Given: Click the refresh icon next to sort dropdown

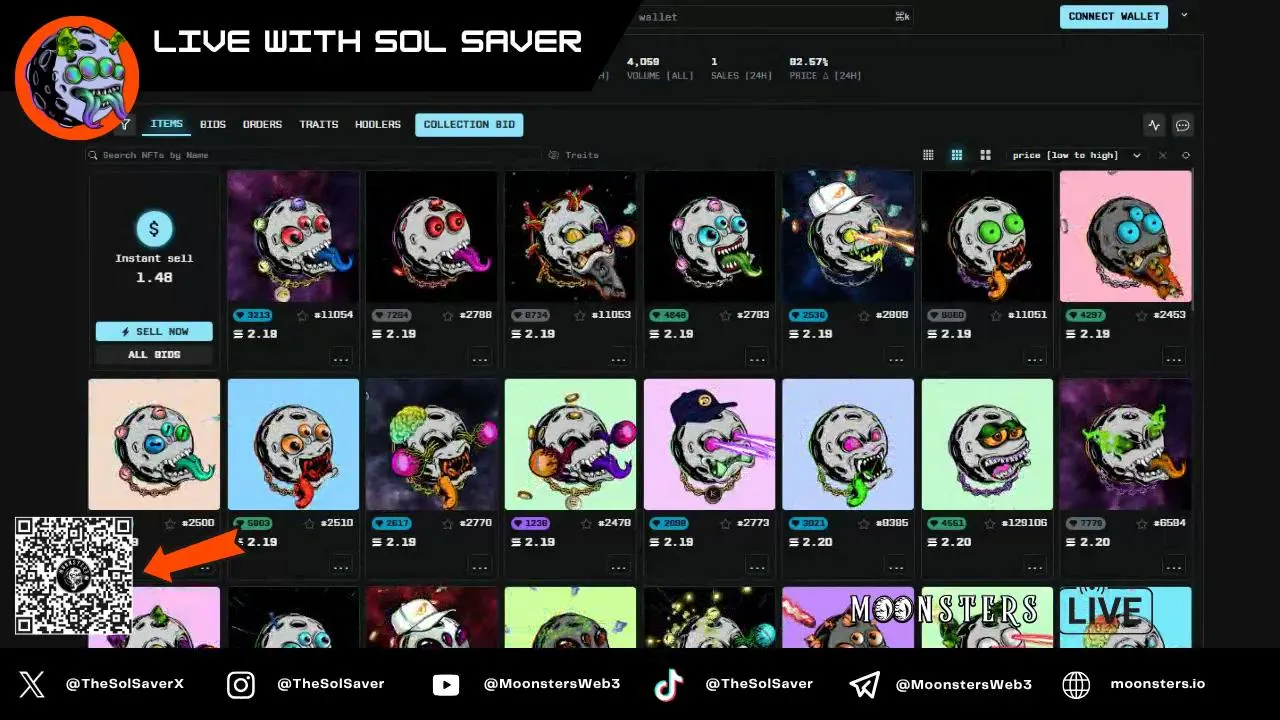Looking at the screenshot, I should tap(1186, 155).
